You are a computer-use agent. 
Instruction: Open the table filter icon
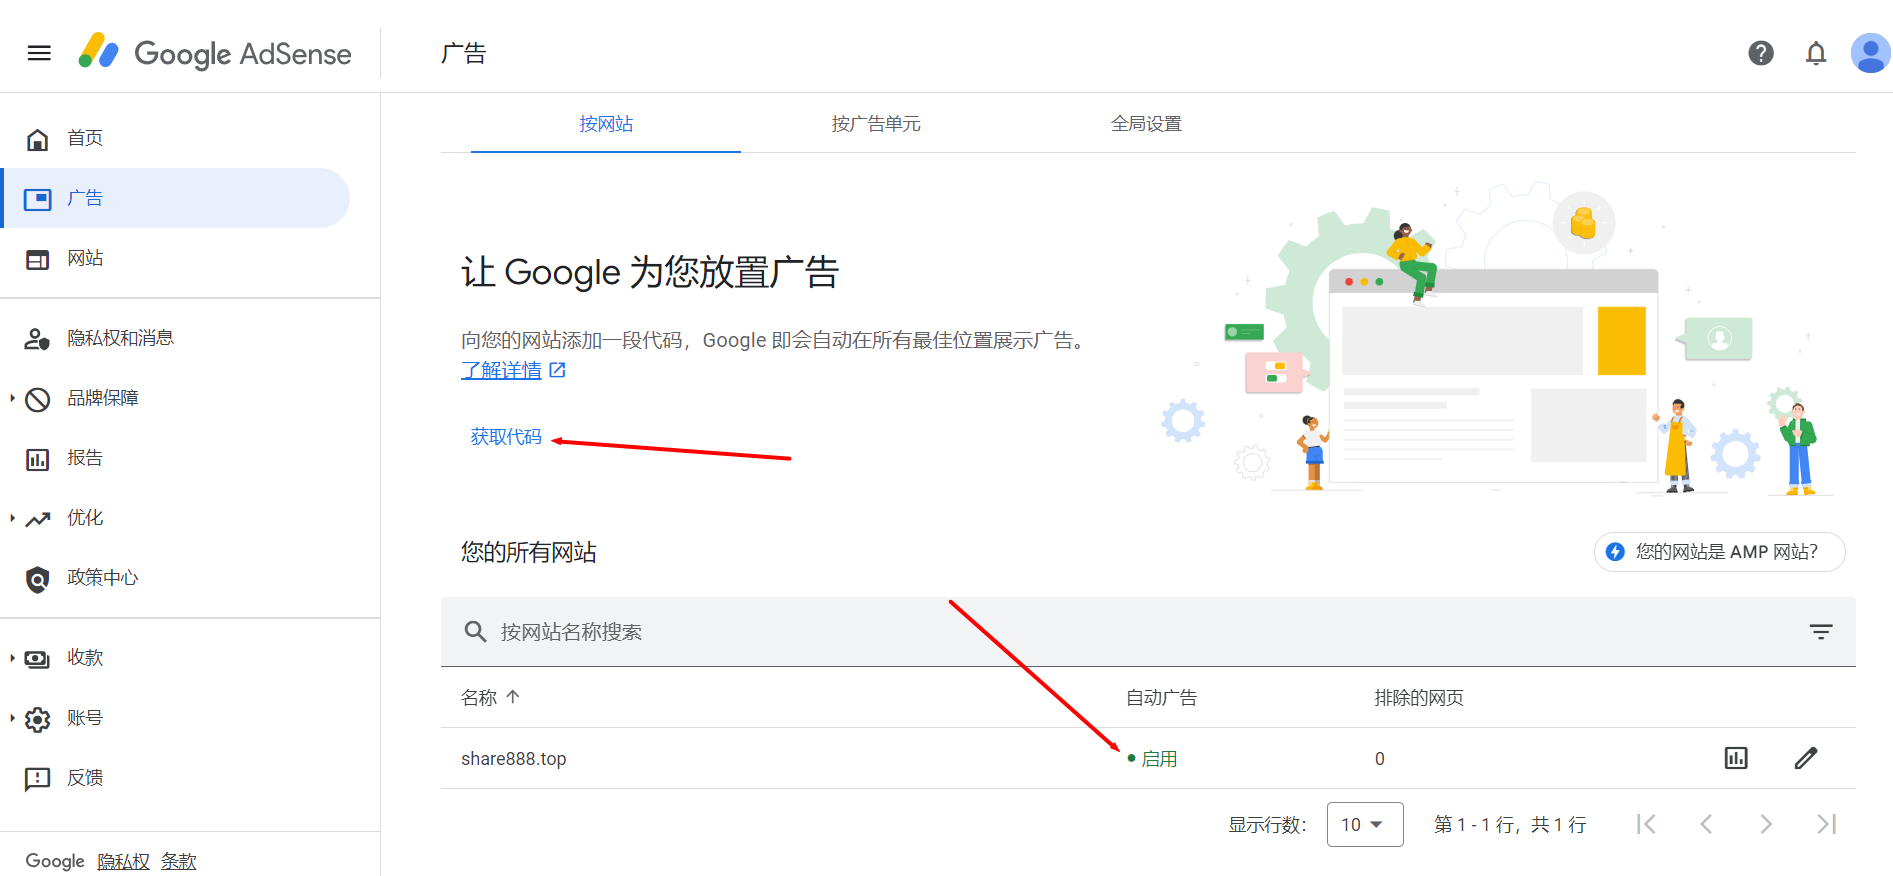(x=1821, y=632)
